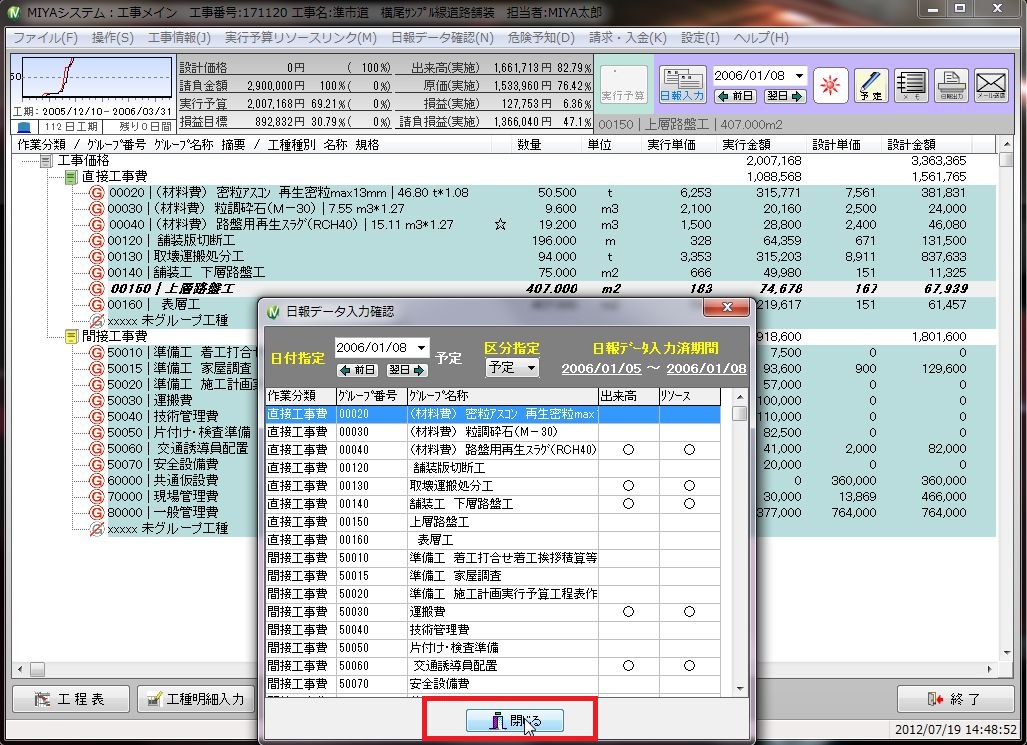Click the star mark on row 00040
Image resolution: width=1027 pixels, height=745 pixels.
(500, 225)
